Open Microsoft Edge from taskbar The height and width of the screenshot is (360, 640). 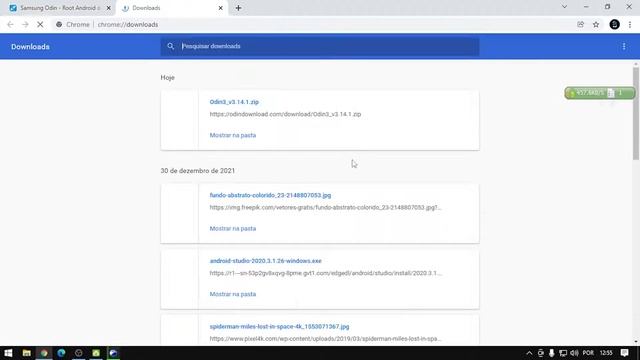point(61,353)
